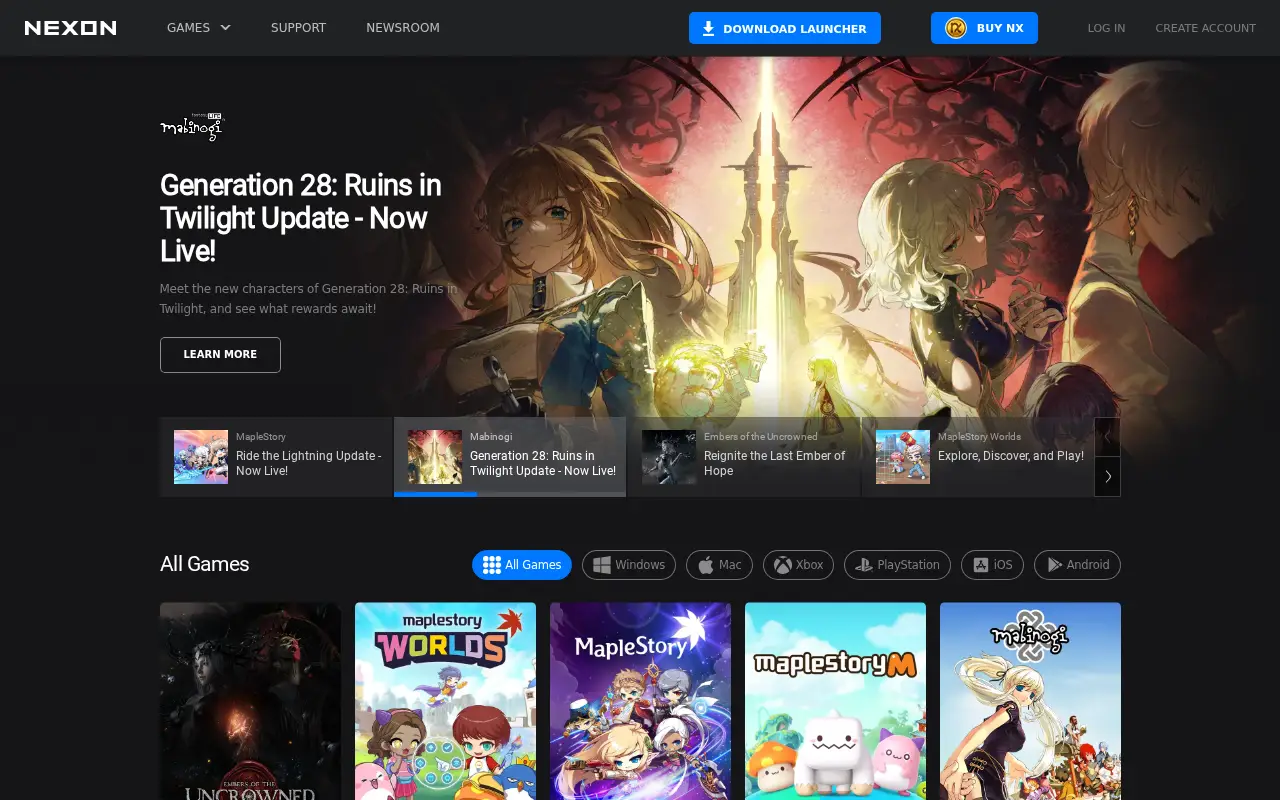Go to next carousel slide arrow
Screen dimensions: 1280x800
[1108, 477]
